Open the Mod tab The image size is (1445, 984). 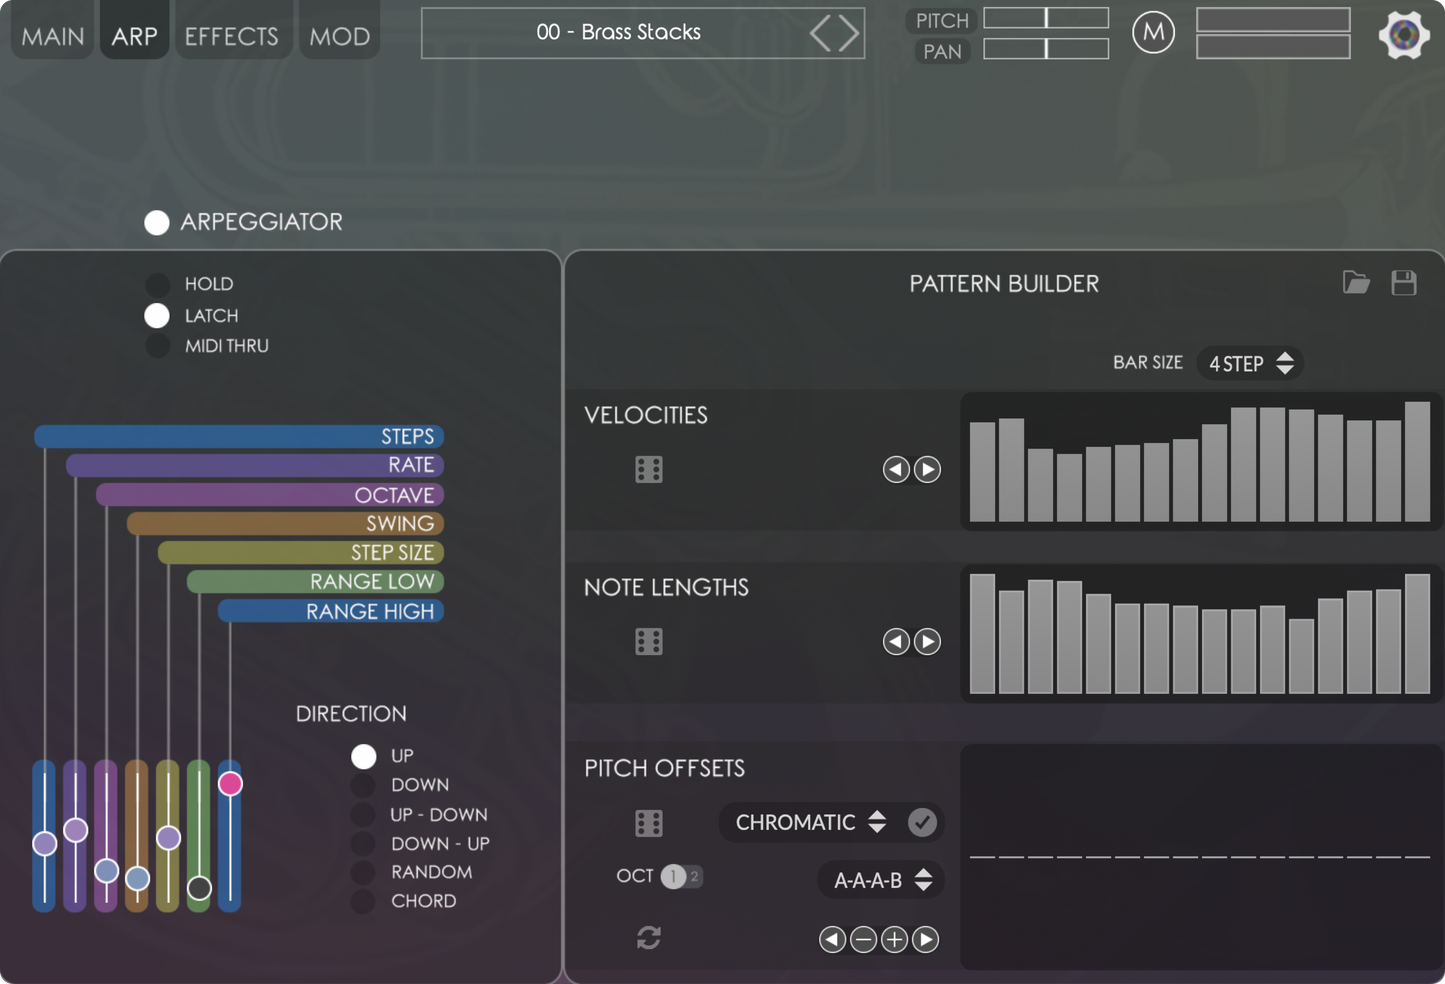339,36
